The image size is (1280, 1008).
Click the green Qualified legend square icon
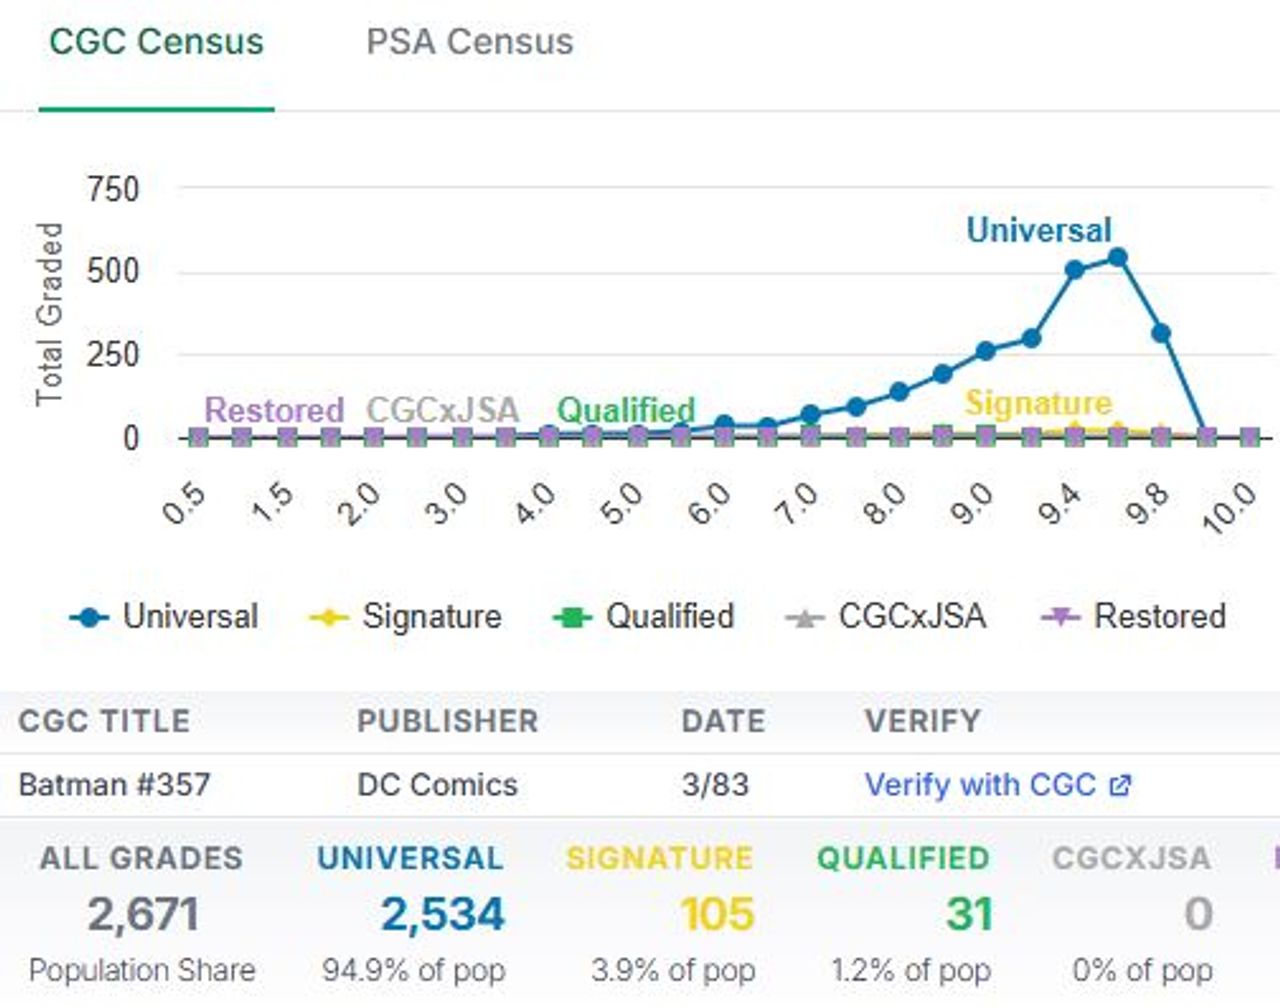tap(573, 618)
